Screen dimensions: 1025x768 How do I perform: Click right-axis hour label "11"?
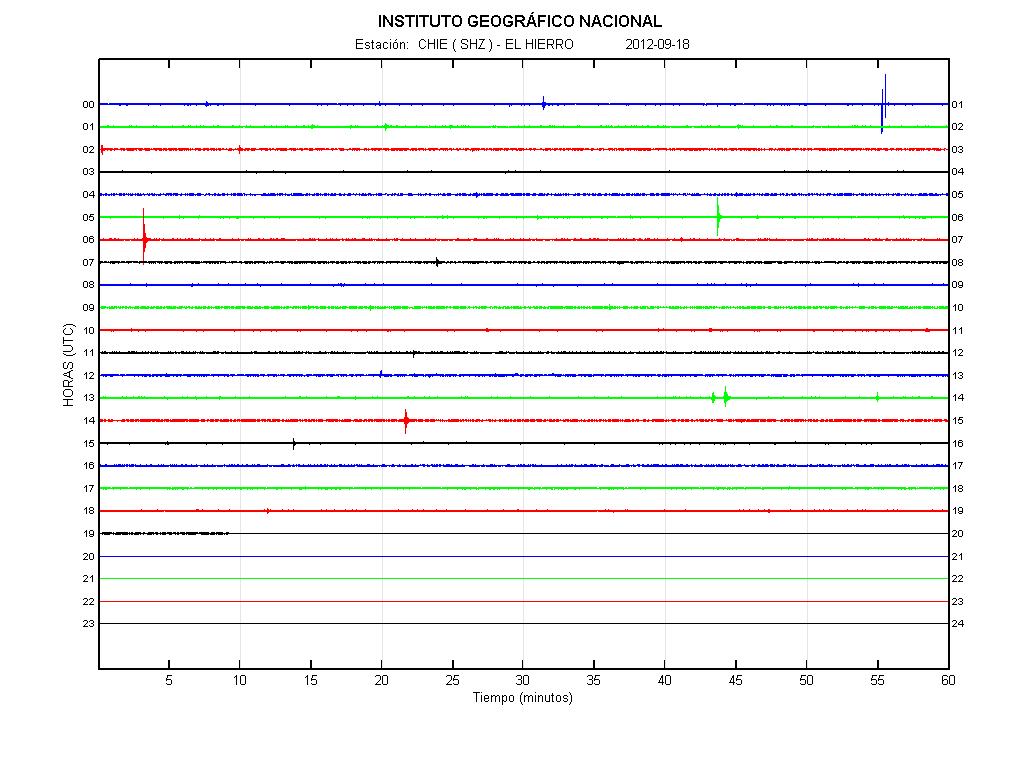tap(958, 331)
